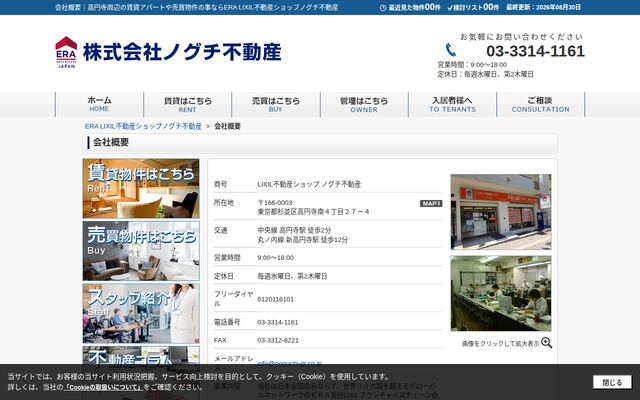Image resolution: width=640 pixels, height=400 pixels.
Task: Enlarge the storefront exterior photo
Action: (x=501, y=212)
